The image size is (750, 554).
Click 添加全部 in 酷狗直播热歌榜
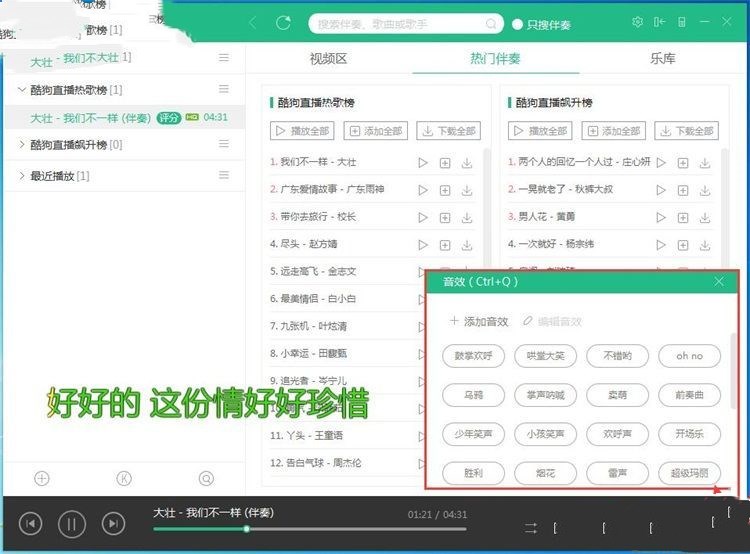click(x=375, y=131)
